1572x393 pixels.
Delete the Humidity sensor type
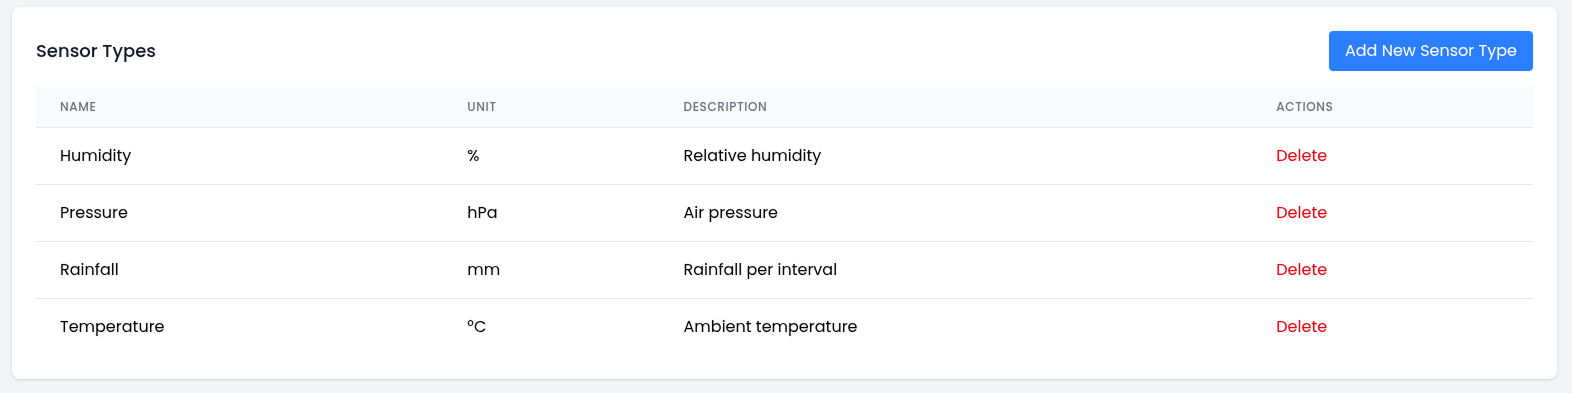(1301, 156)
